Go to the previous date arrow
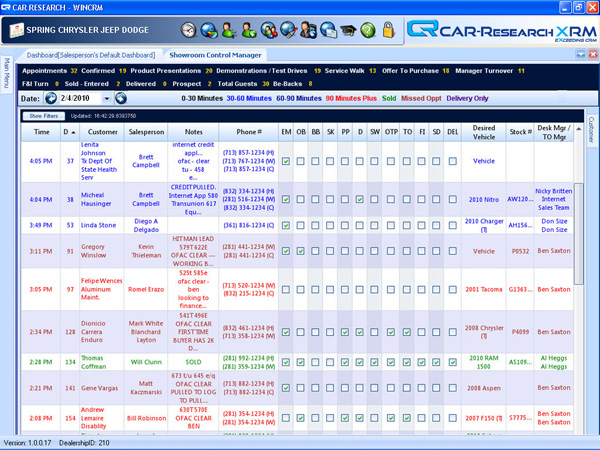 click(51, 98)
